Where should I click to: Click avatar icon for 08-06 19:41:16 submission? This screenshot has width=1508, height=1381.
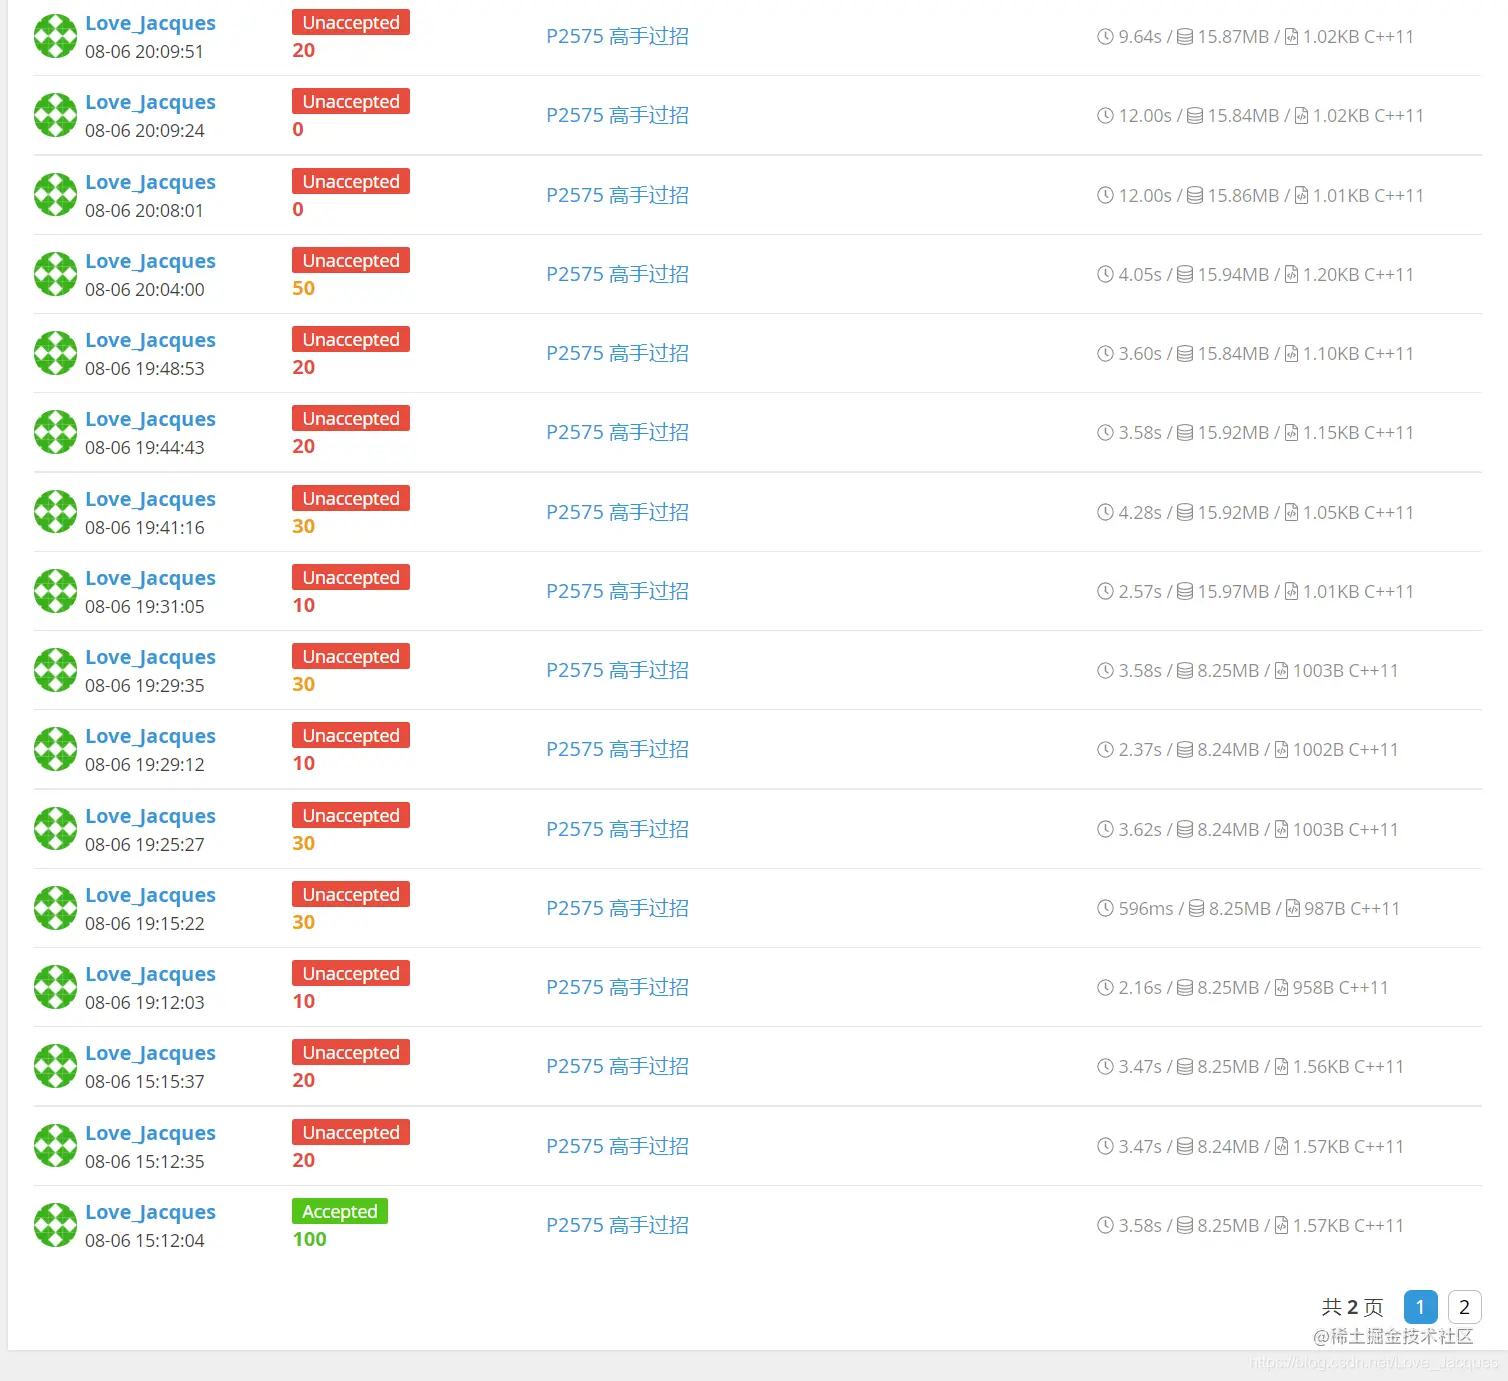(x=55, y=512)
